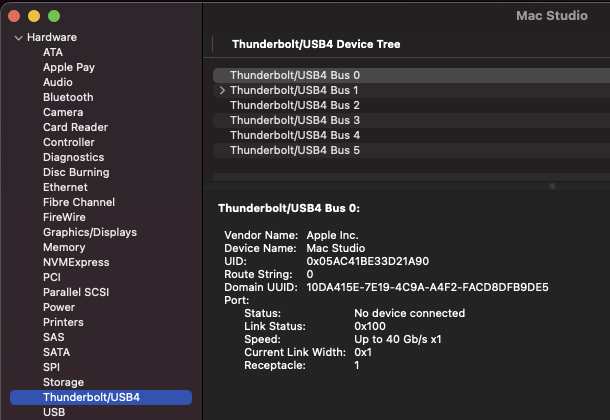Open the Ethernet category
This screenshot has width=610, height=420.
pos(65,187)
